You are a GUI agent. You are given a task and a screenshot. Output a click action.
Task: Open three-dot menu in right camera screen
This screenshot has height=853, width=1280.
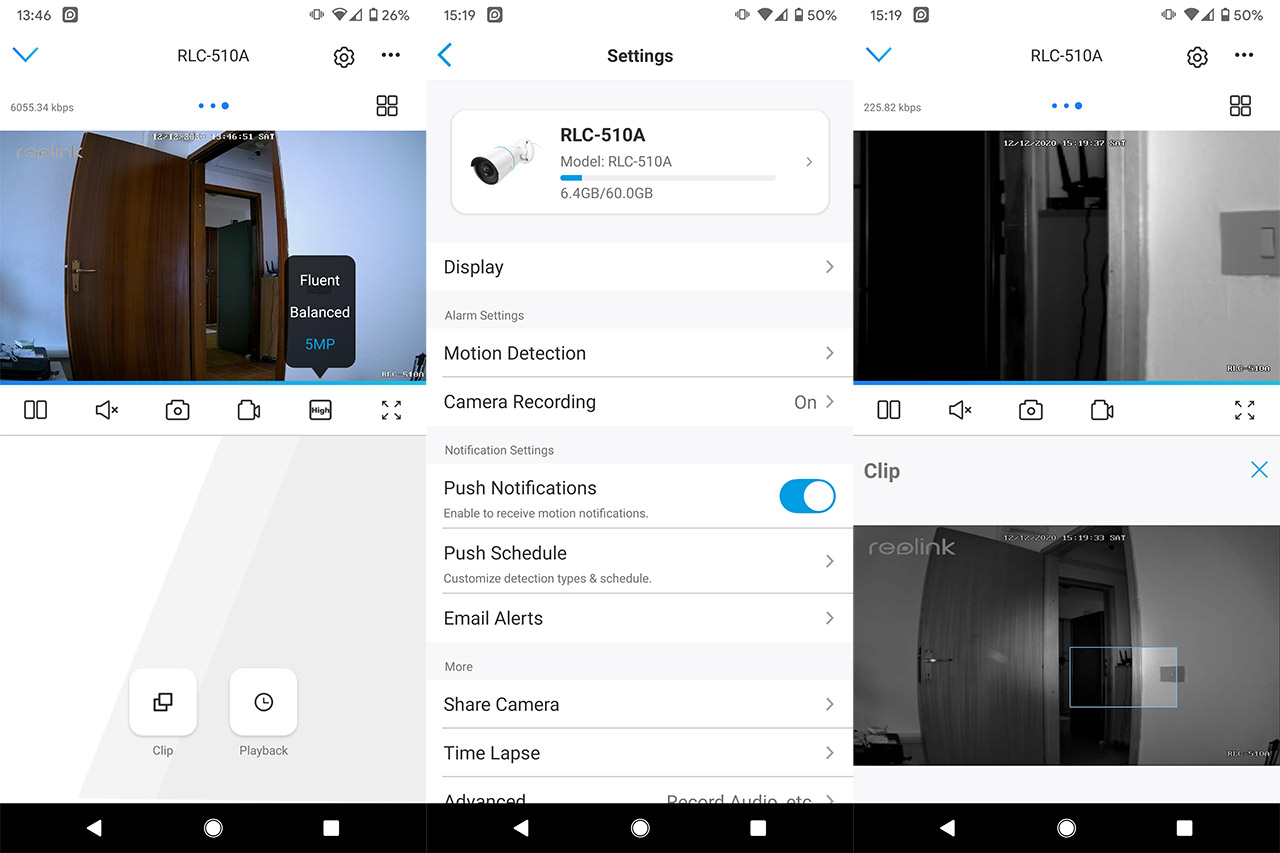[x=1244, y=56]
